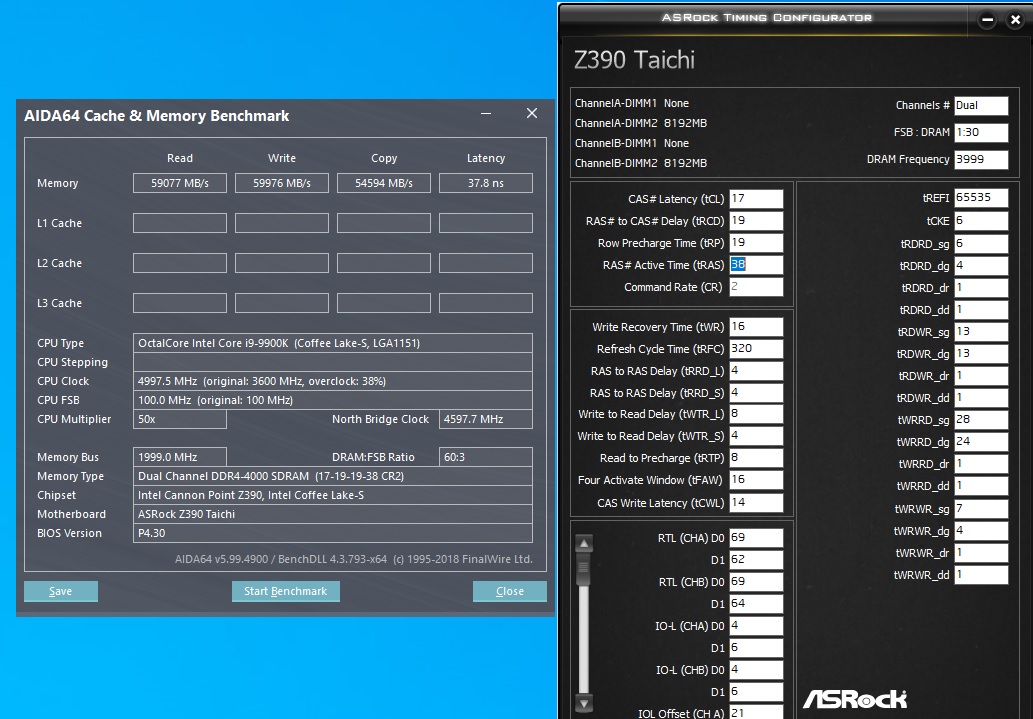Click the CPU Multiplier value 50x
Screen dimensions: 1033x719
point(180,419)
